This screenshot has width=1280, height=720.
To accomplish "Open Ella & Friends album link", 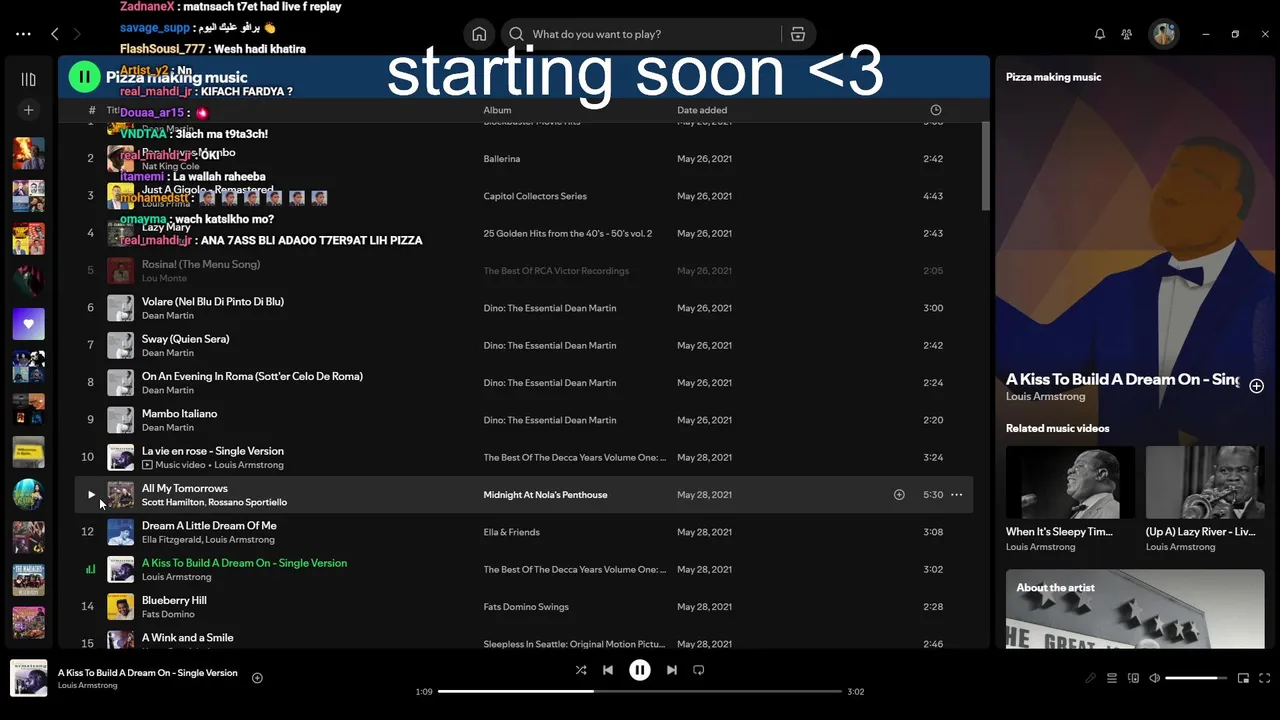I will 511,532.
